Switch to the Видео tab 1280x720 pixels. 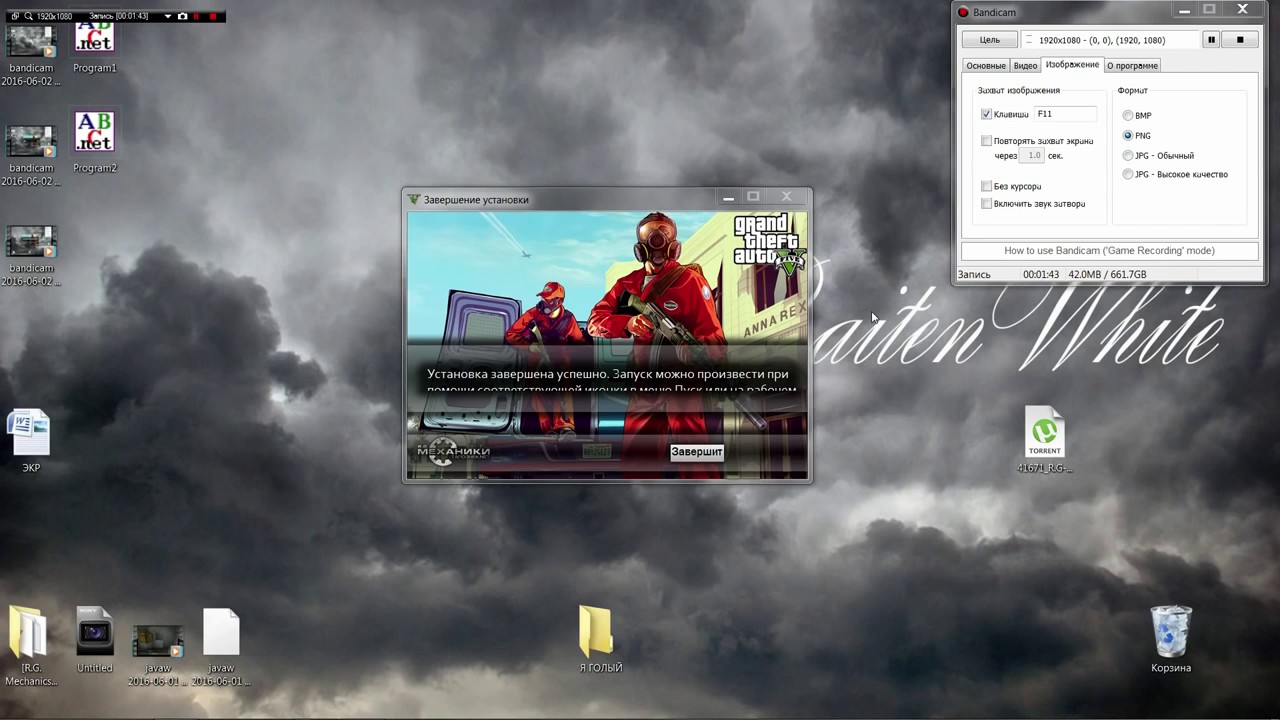click(x=1025, y=65)
